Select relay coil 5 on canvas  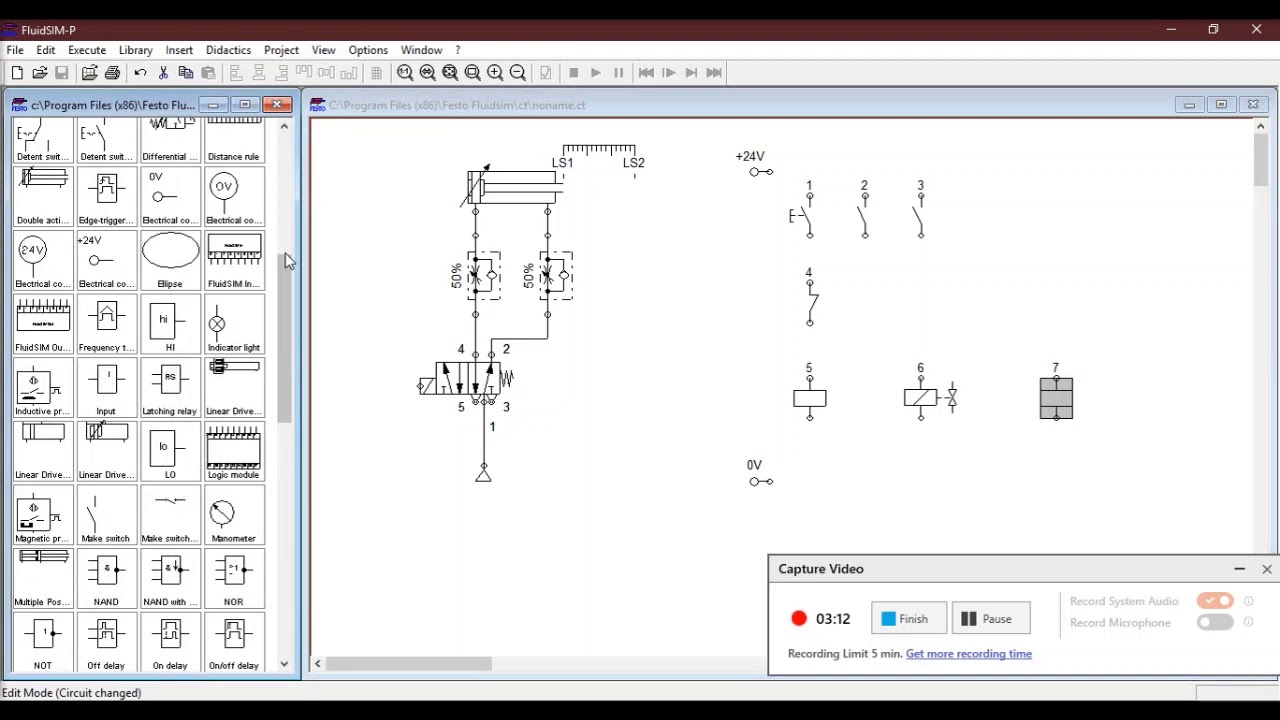809,398
